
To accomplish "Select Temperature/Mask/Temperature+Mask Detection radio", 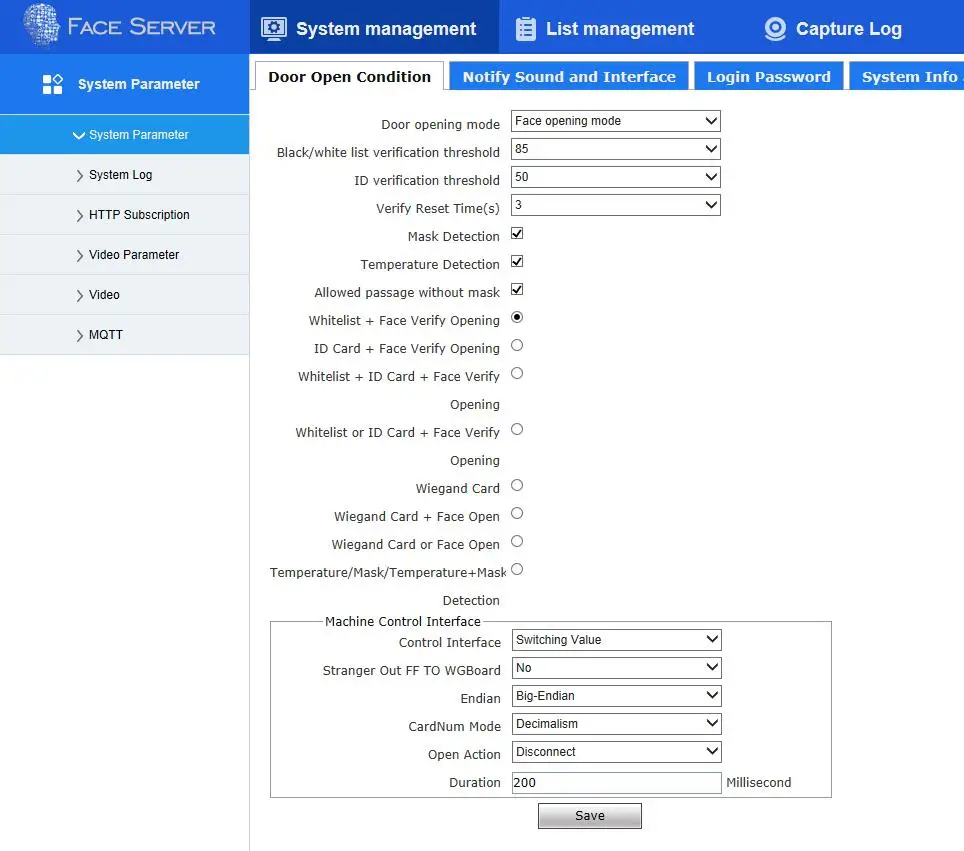I will click(517, 569).
